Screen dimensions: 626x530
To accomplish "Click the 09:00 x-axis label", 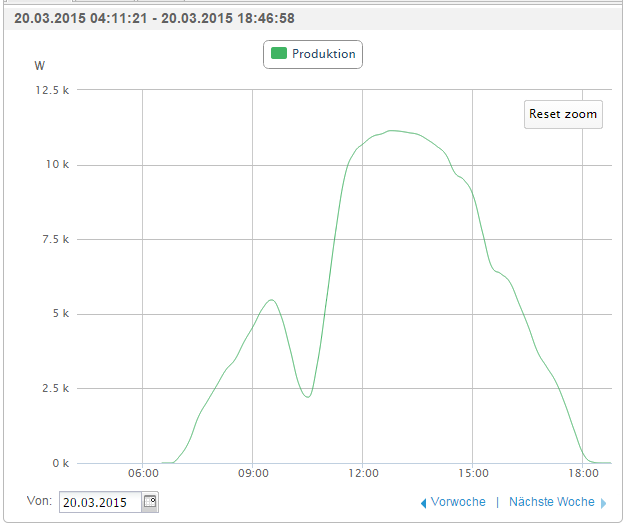I will point(253,474).
